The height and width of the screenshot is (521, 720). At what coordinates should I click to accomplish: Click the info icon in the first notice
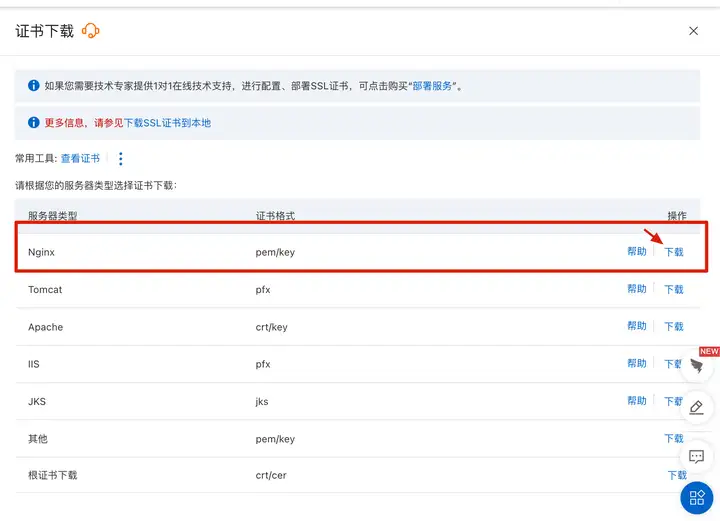(34, 86)
